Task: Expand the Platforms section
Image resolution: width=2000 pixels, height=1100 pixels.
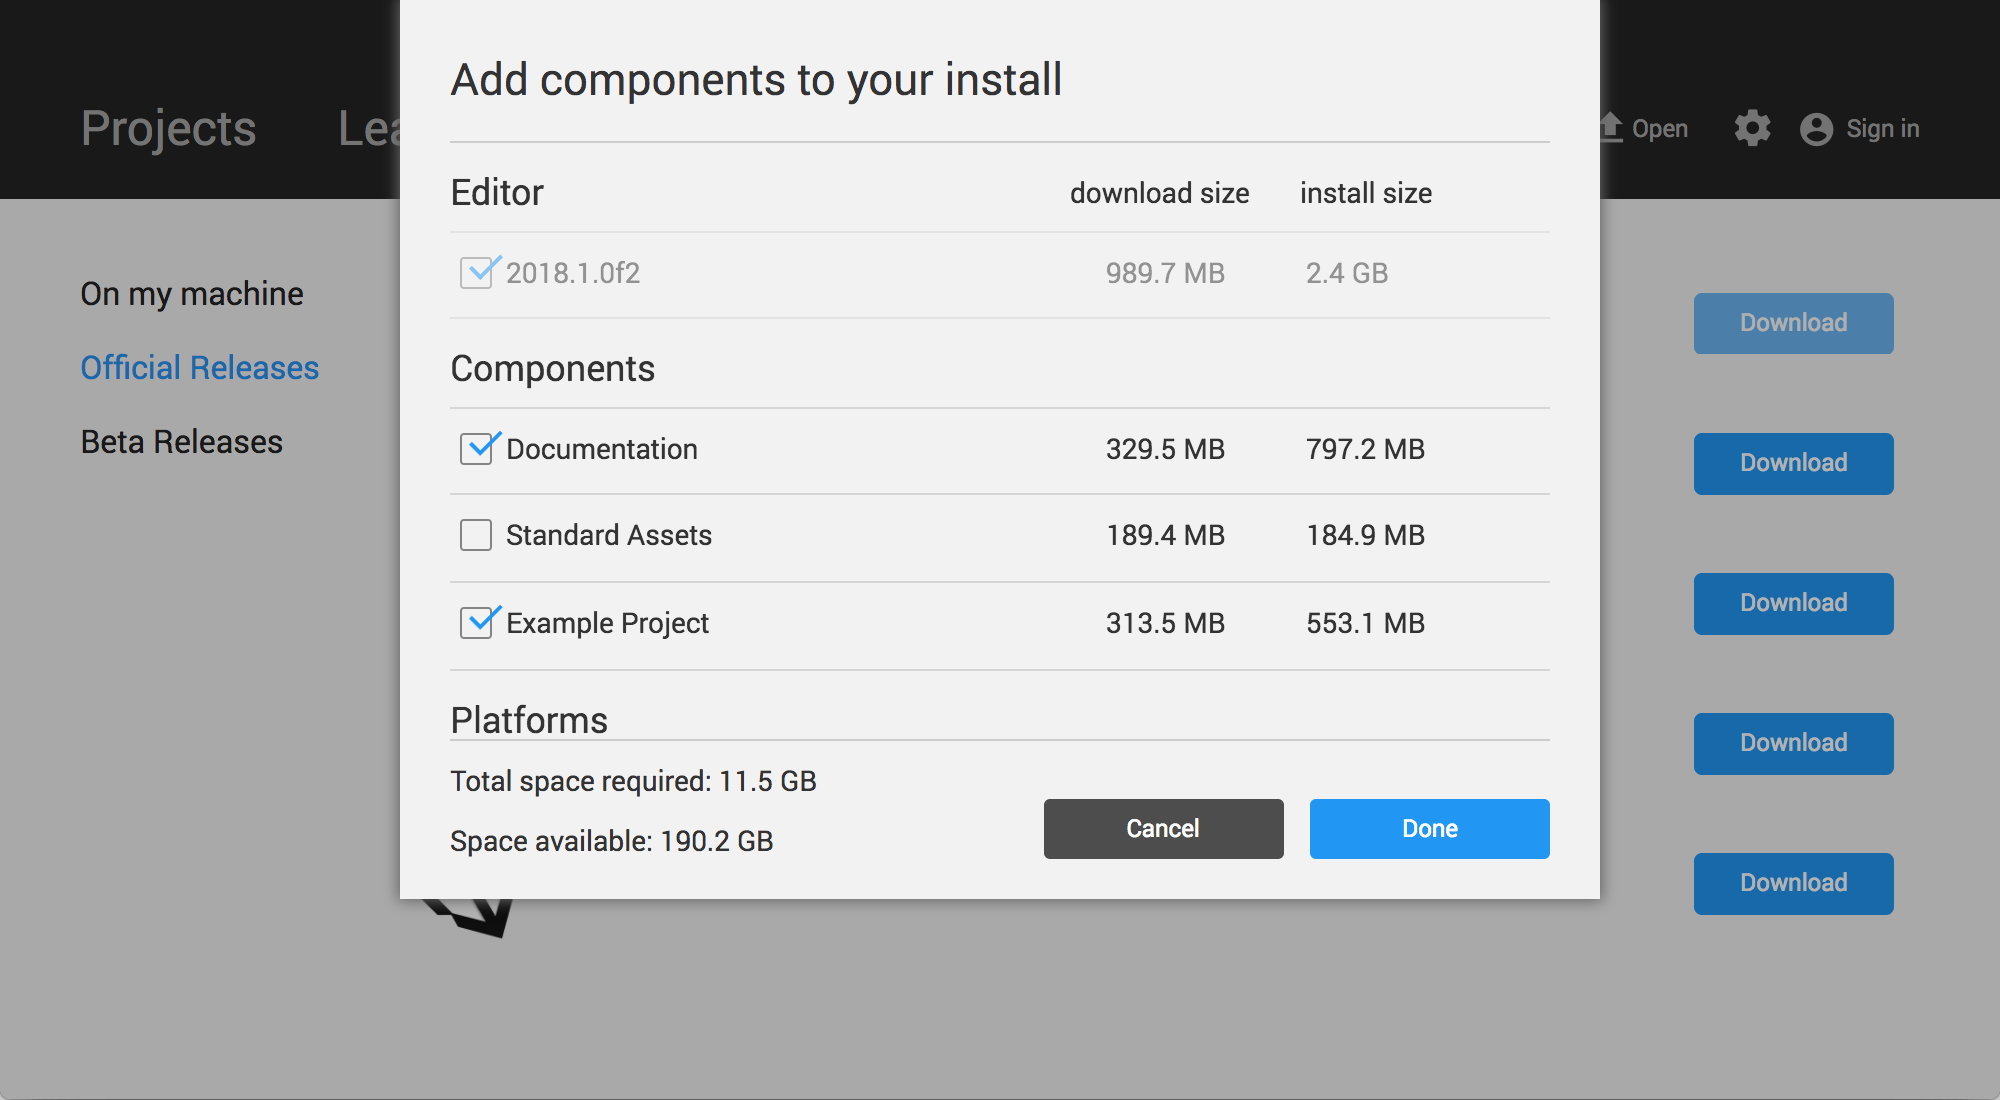Action: click(529, 719)
